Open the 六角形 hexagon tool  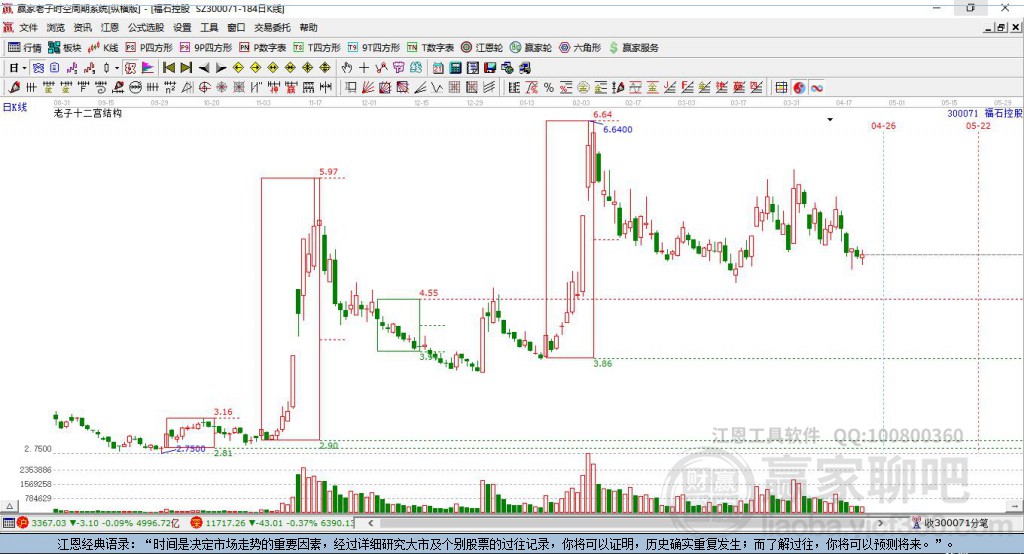580,47
